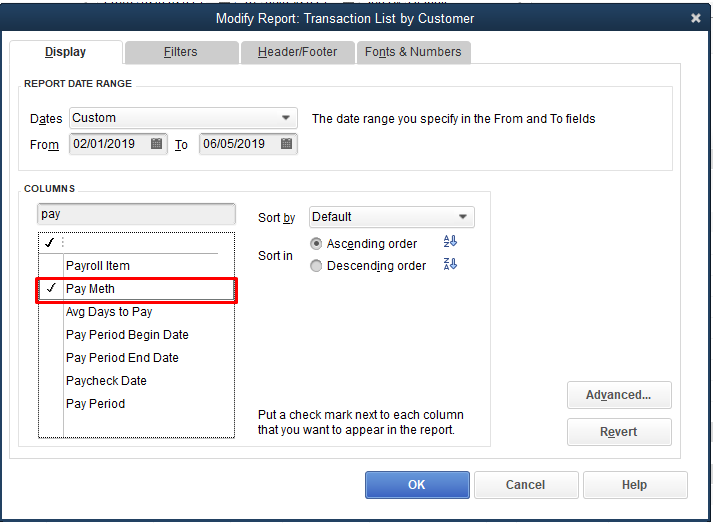
Task: Click the From date field
Action: [108, 144]
